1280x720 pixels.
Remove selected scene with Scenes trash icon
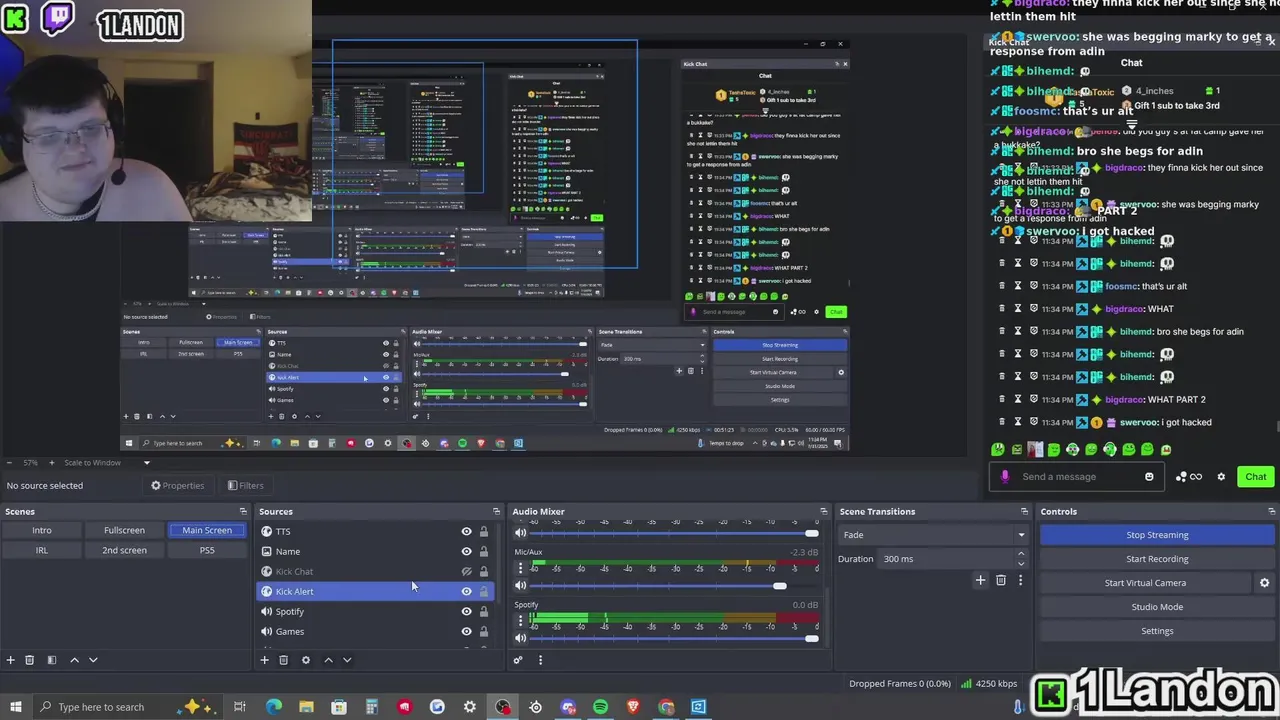tap(30, 660)
